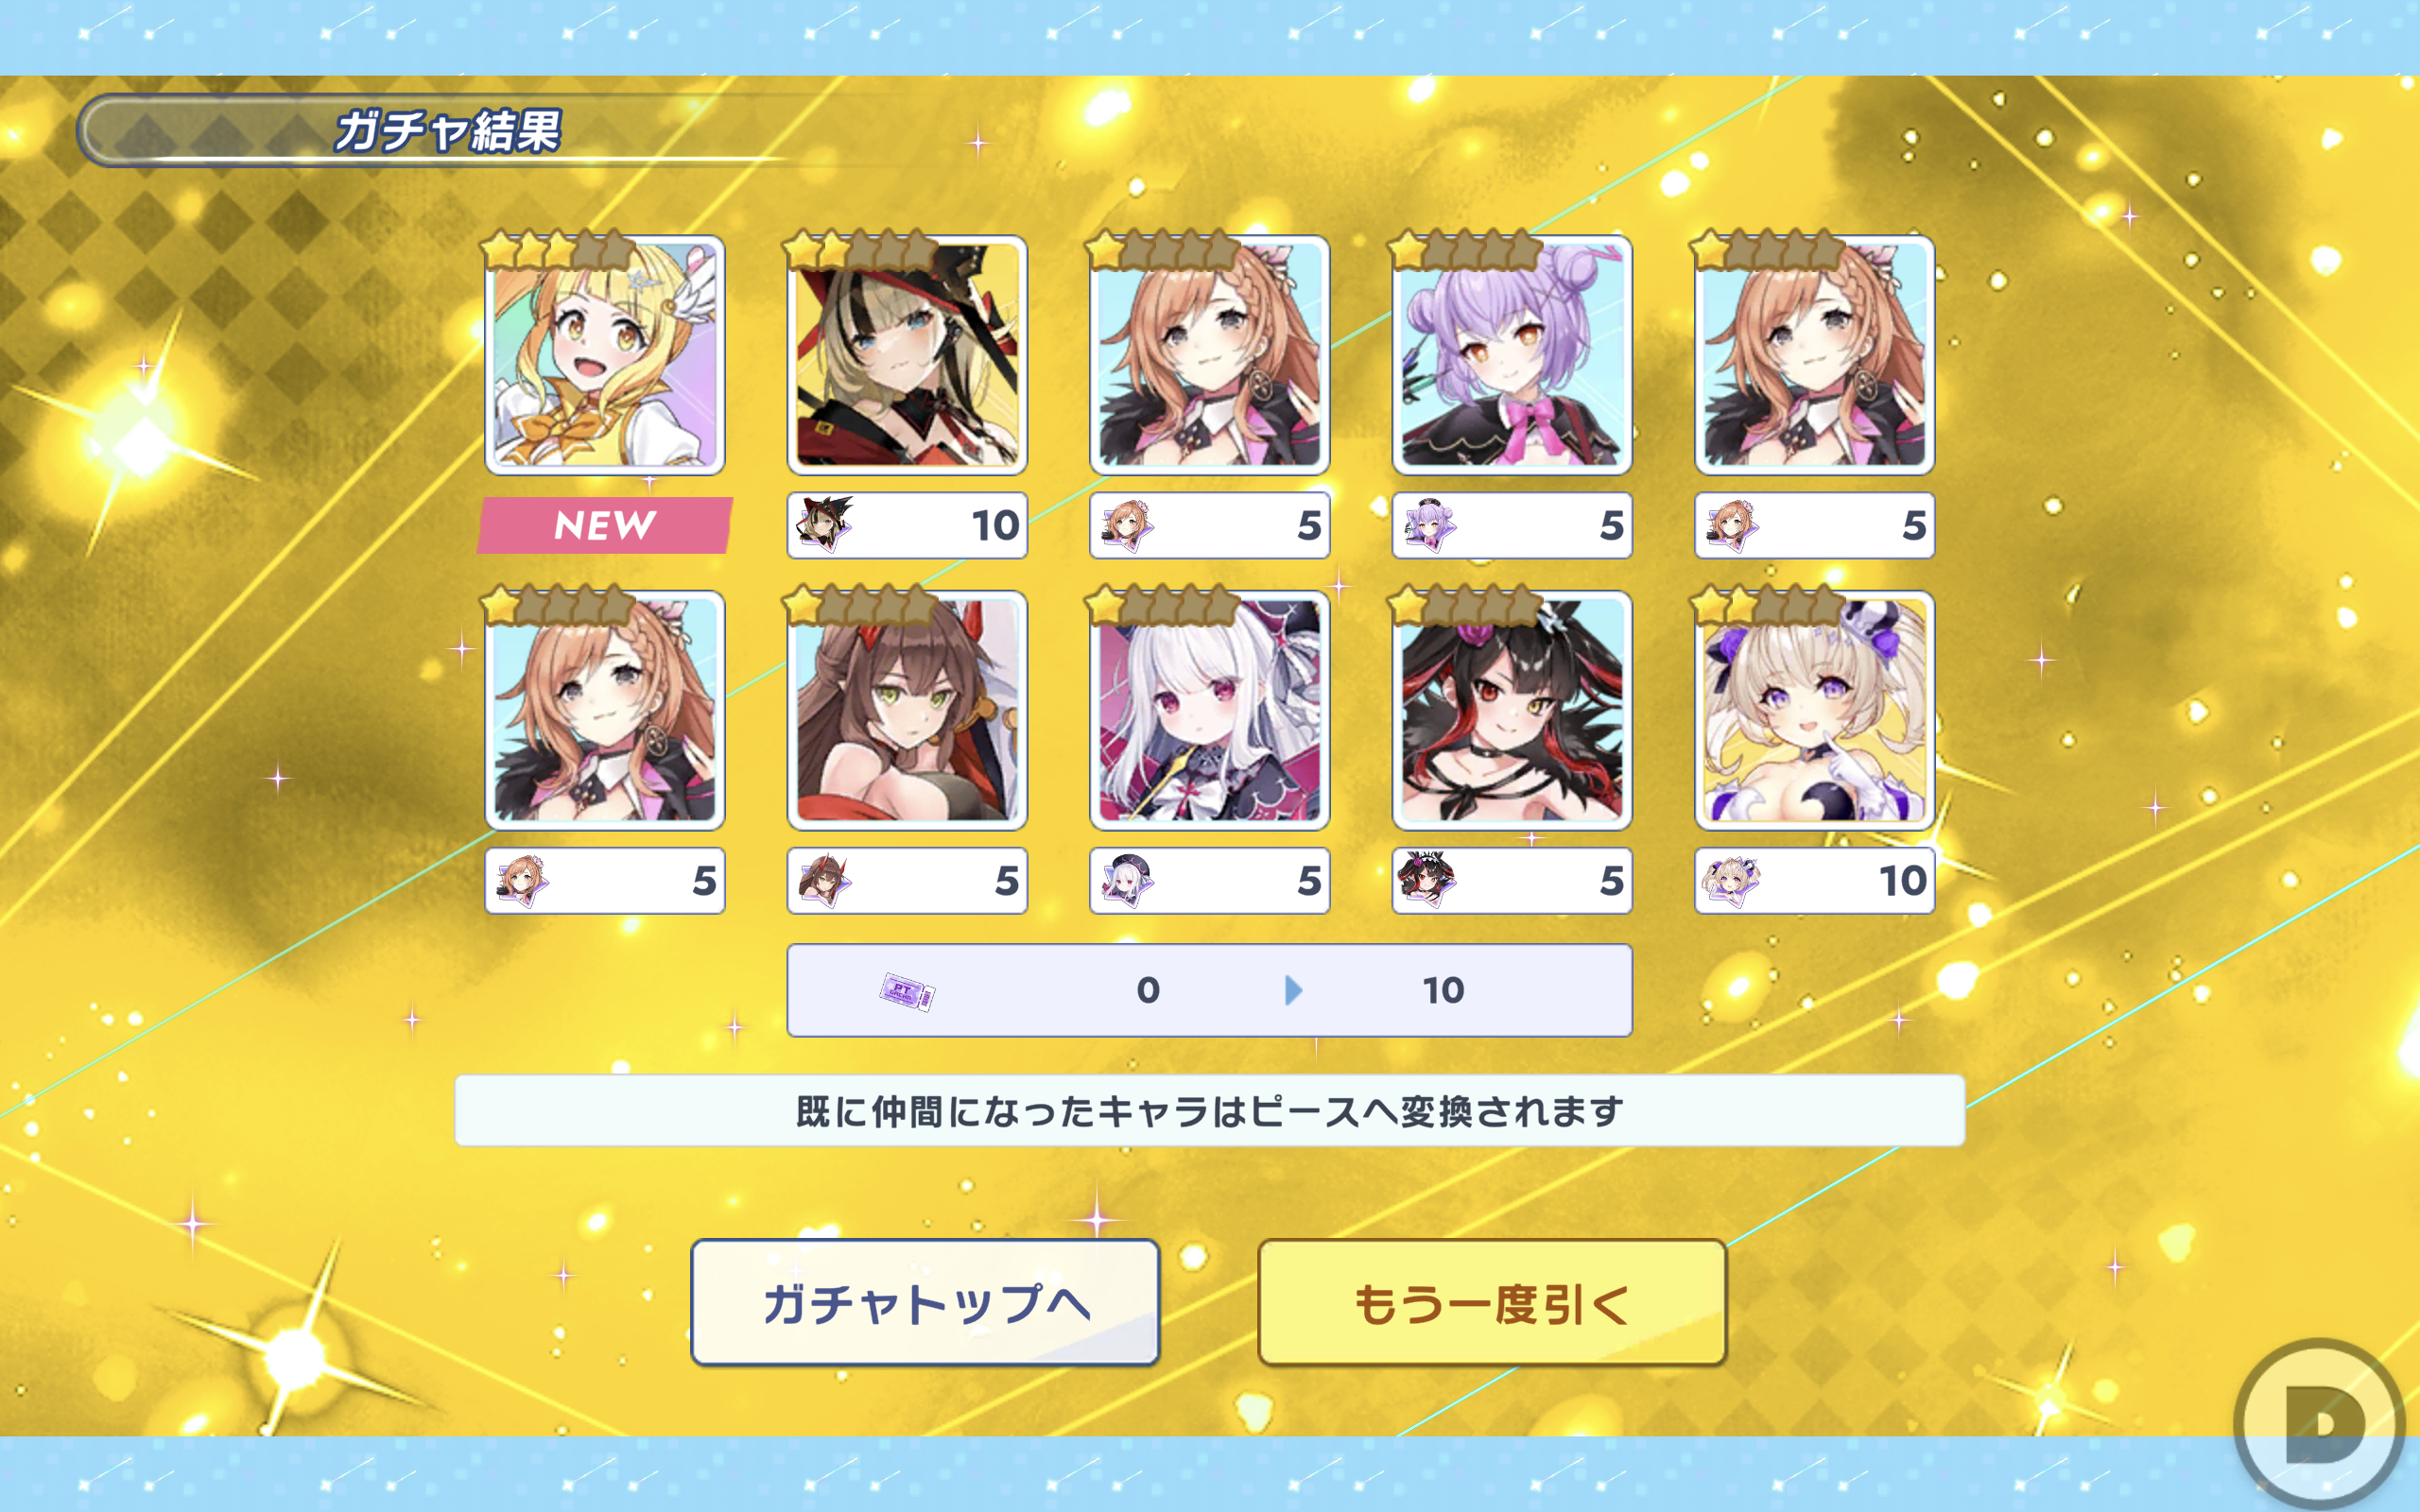Click the white-haired character piece icon
The height and width of the screenshot is (1512, 2420).
point(1127,880)
